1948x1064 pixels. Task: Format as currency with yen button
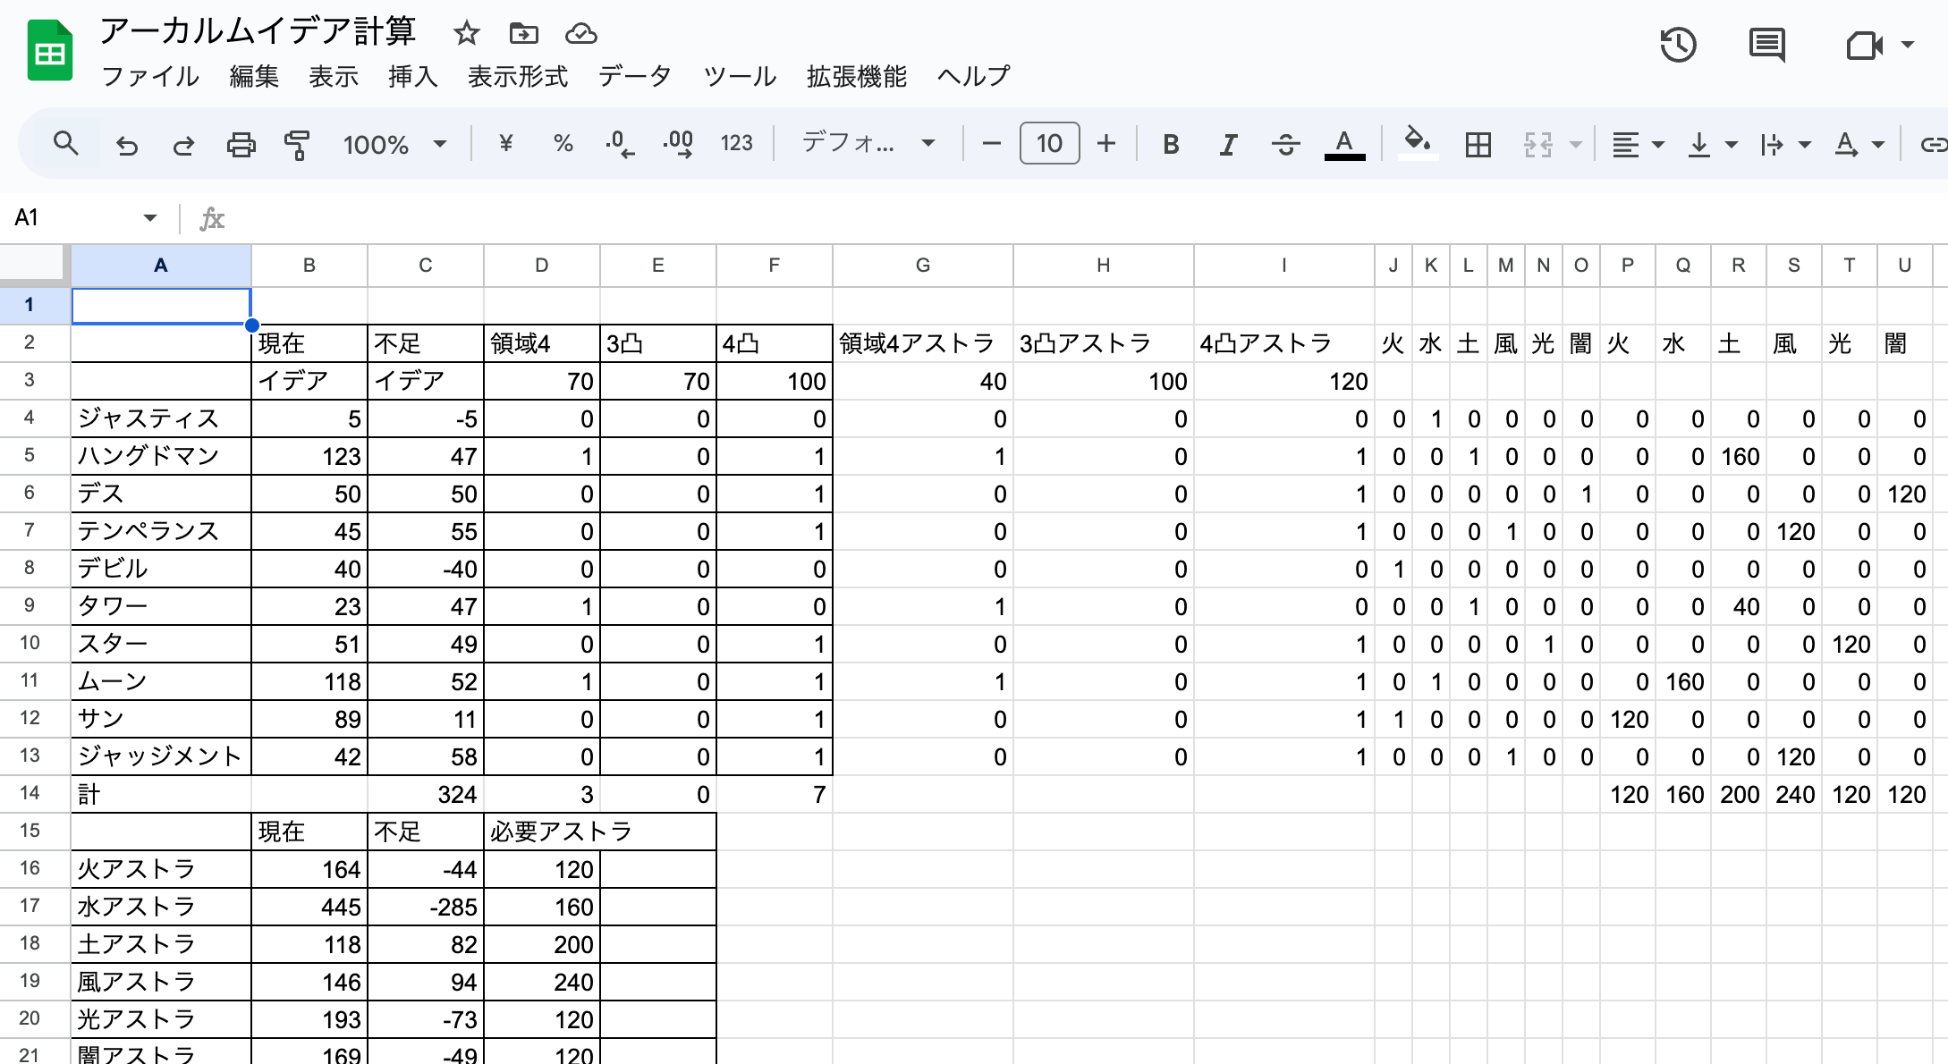[x=506, y=144]
